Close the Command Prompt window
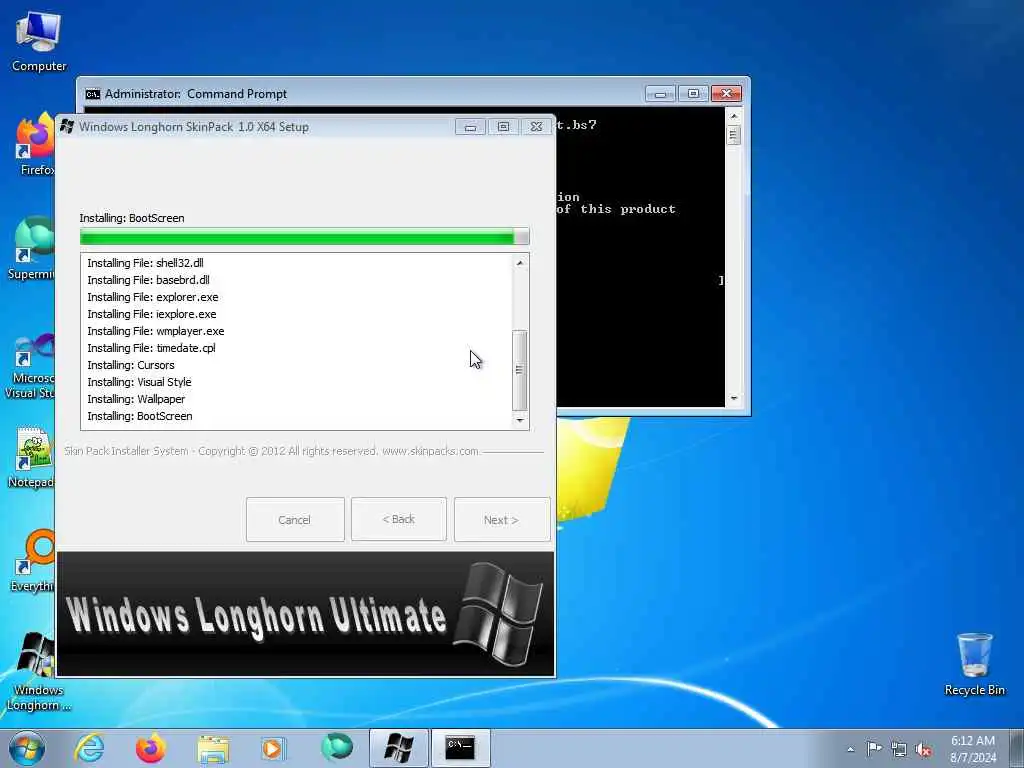 [x=726, y=94]
